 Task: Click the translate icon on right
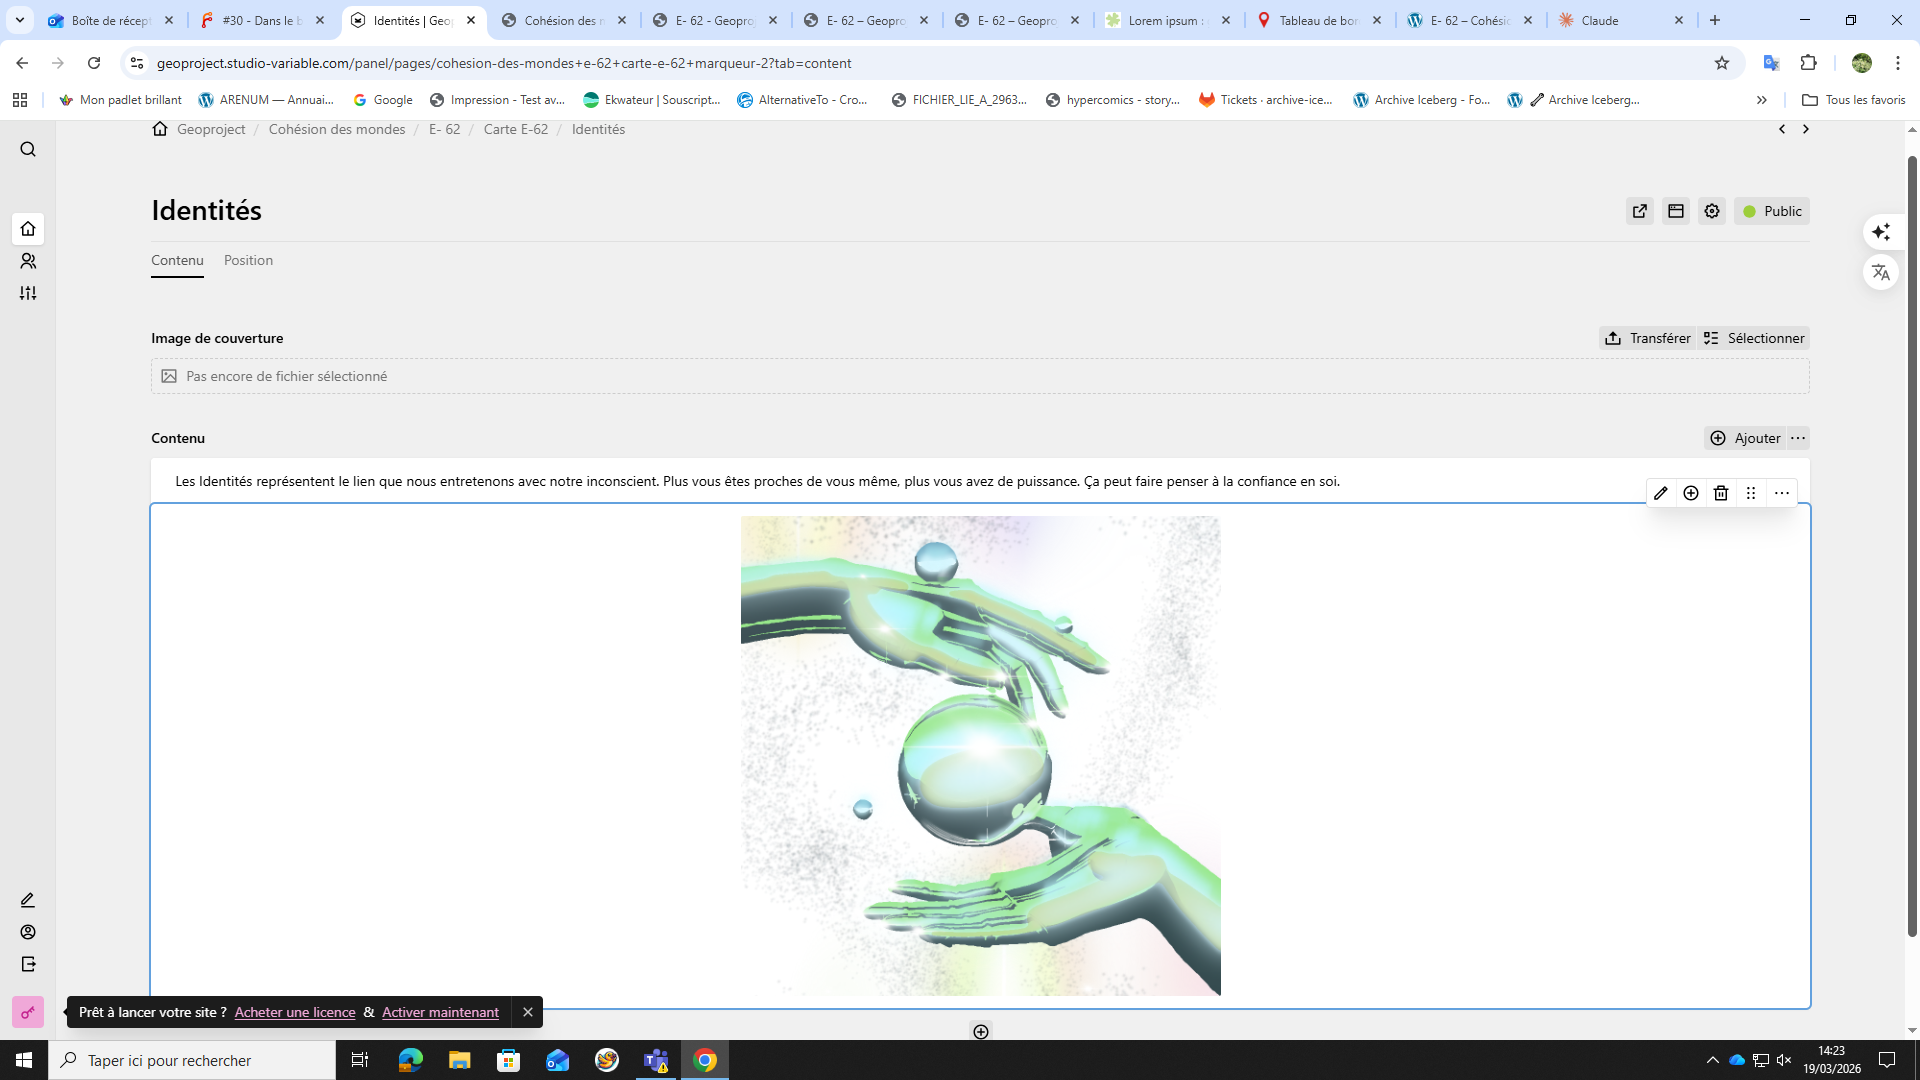[1881, 272]
